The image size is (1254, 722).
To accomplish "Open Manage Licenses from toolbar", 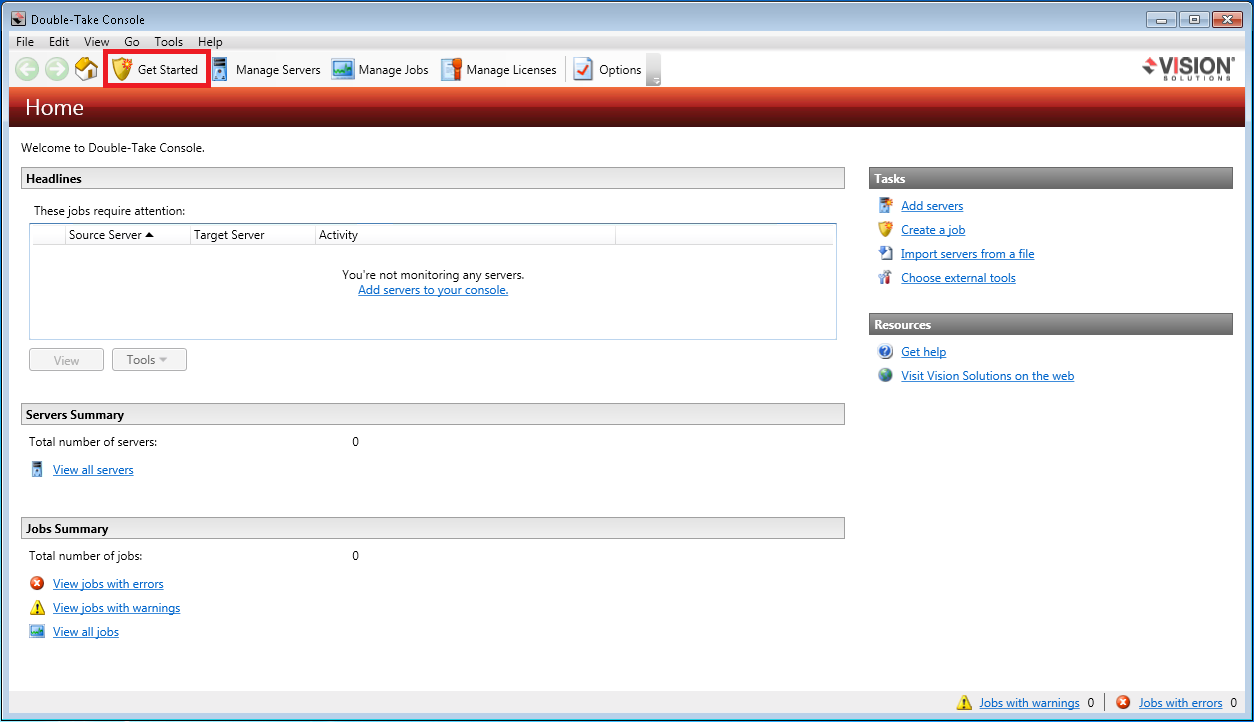I will [499, 70].
